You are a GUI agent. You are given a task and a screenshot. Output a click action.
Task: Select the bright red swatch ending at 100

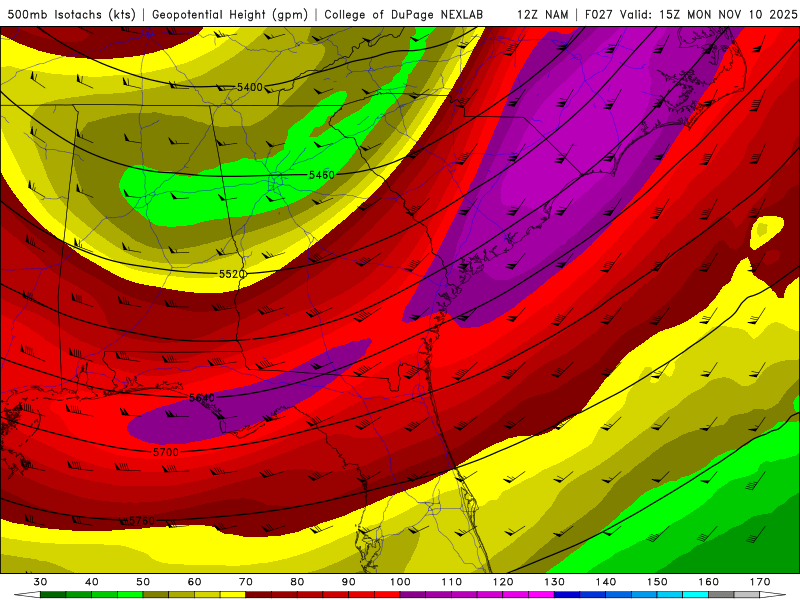pyautogui.click(x=387, y=594)
